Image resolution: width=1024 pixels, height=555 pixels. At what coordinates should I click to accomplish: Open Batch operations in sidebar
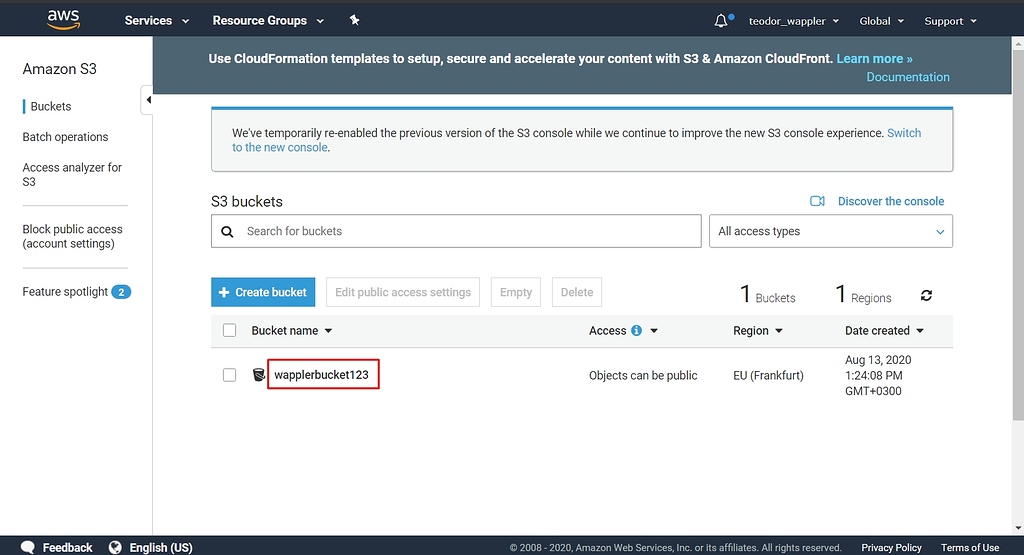[x=65, y=137]
